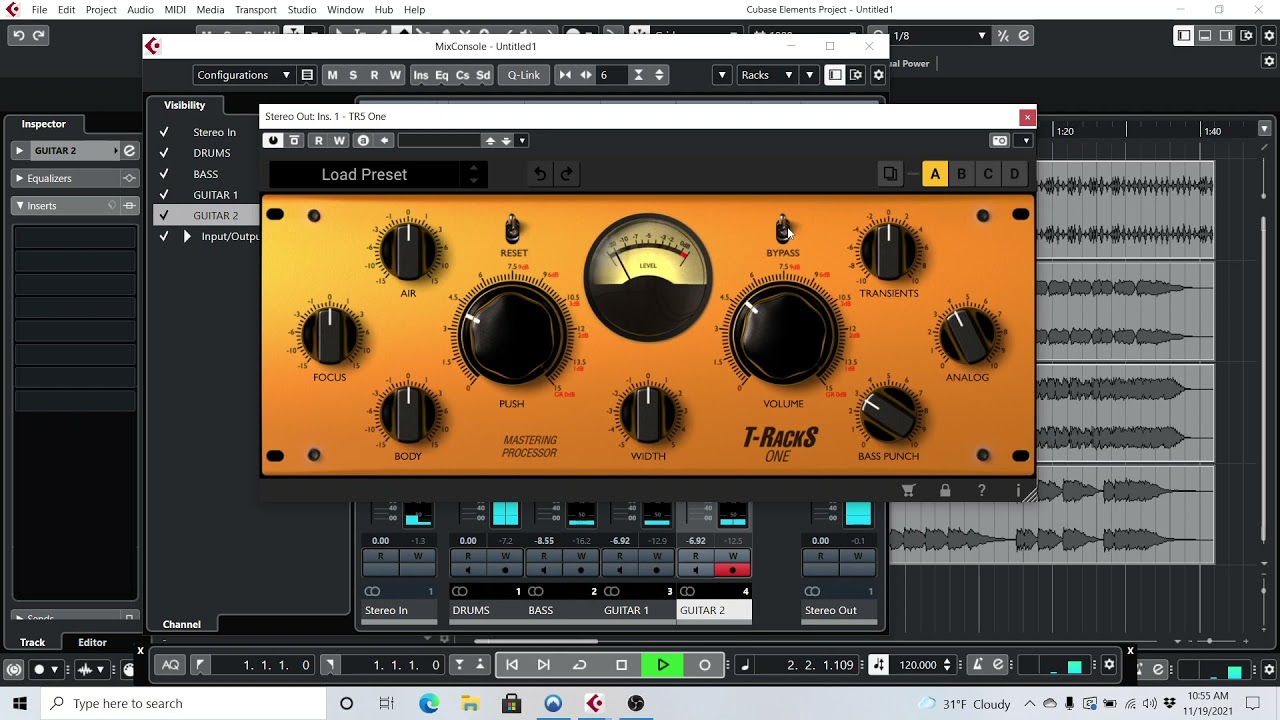This screenshot has width=1280, height=720.
Task: Click the large VOLUME knob
Action: [x=783, y=335]
